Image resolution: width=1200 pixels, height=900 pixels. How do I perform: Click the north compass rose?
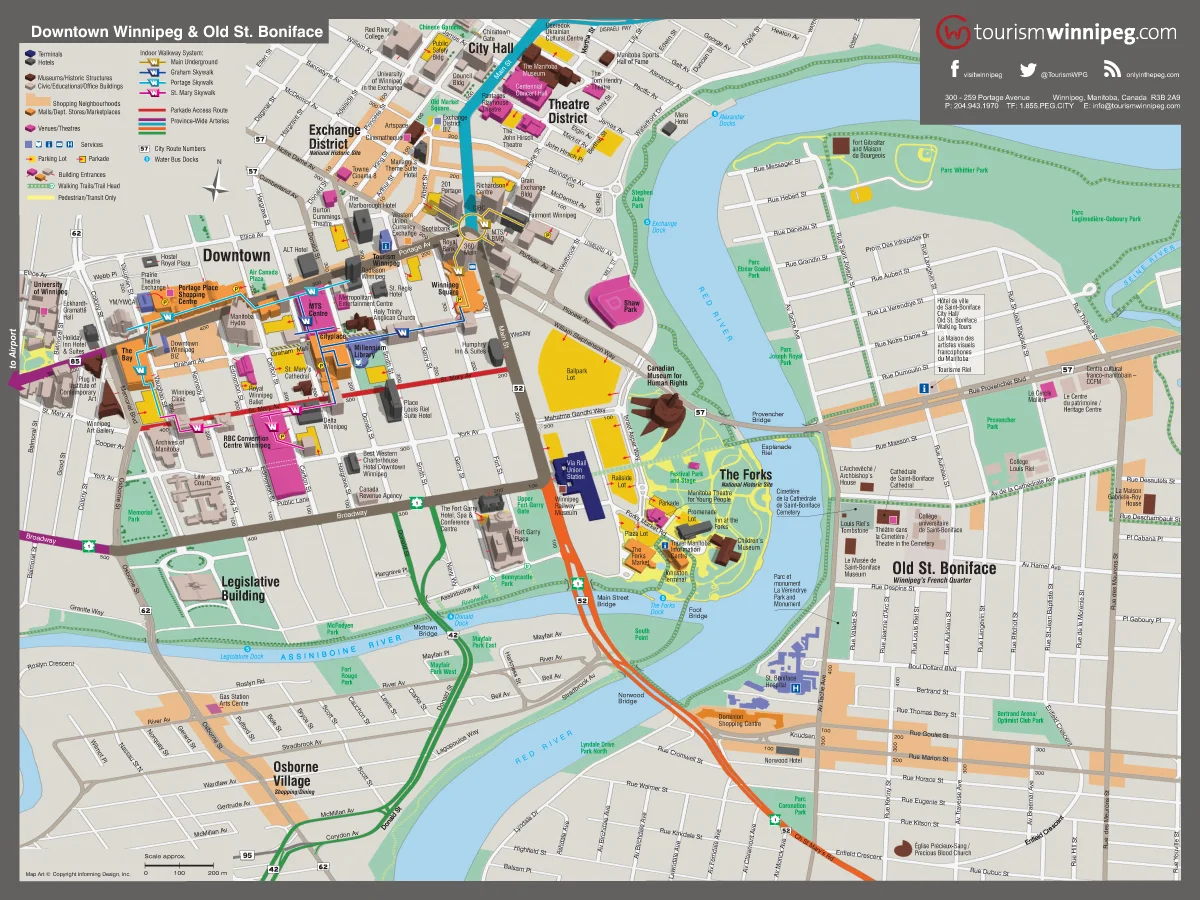[x=216, y=183]
